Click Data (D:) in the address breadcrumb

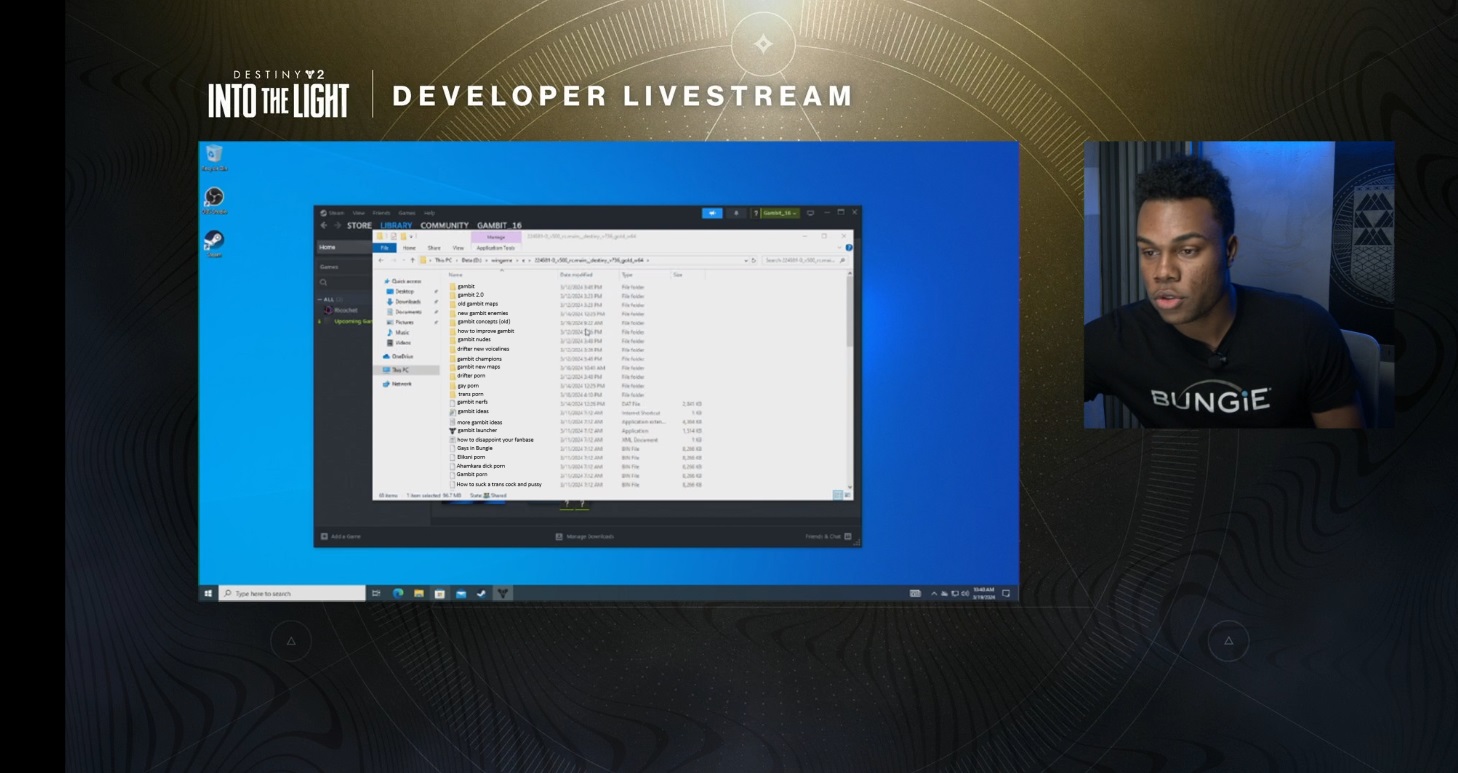coord(471,260)
